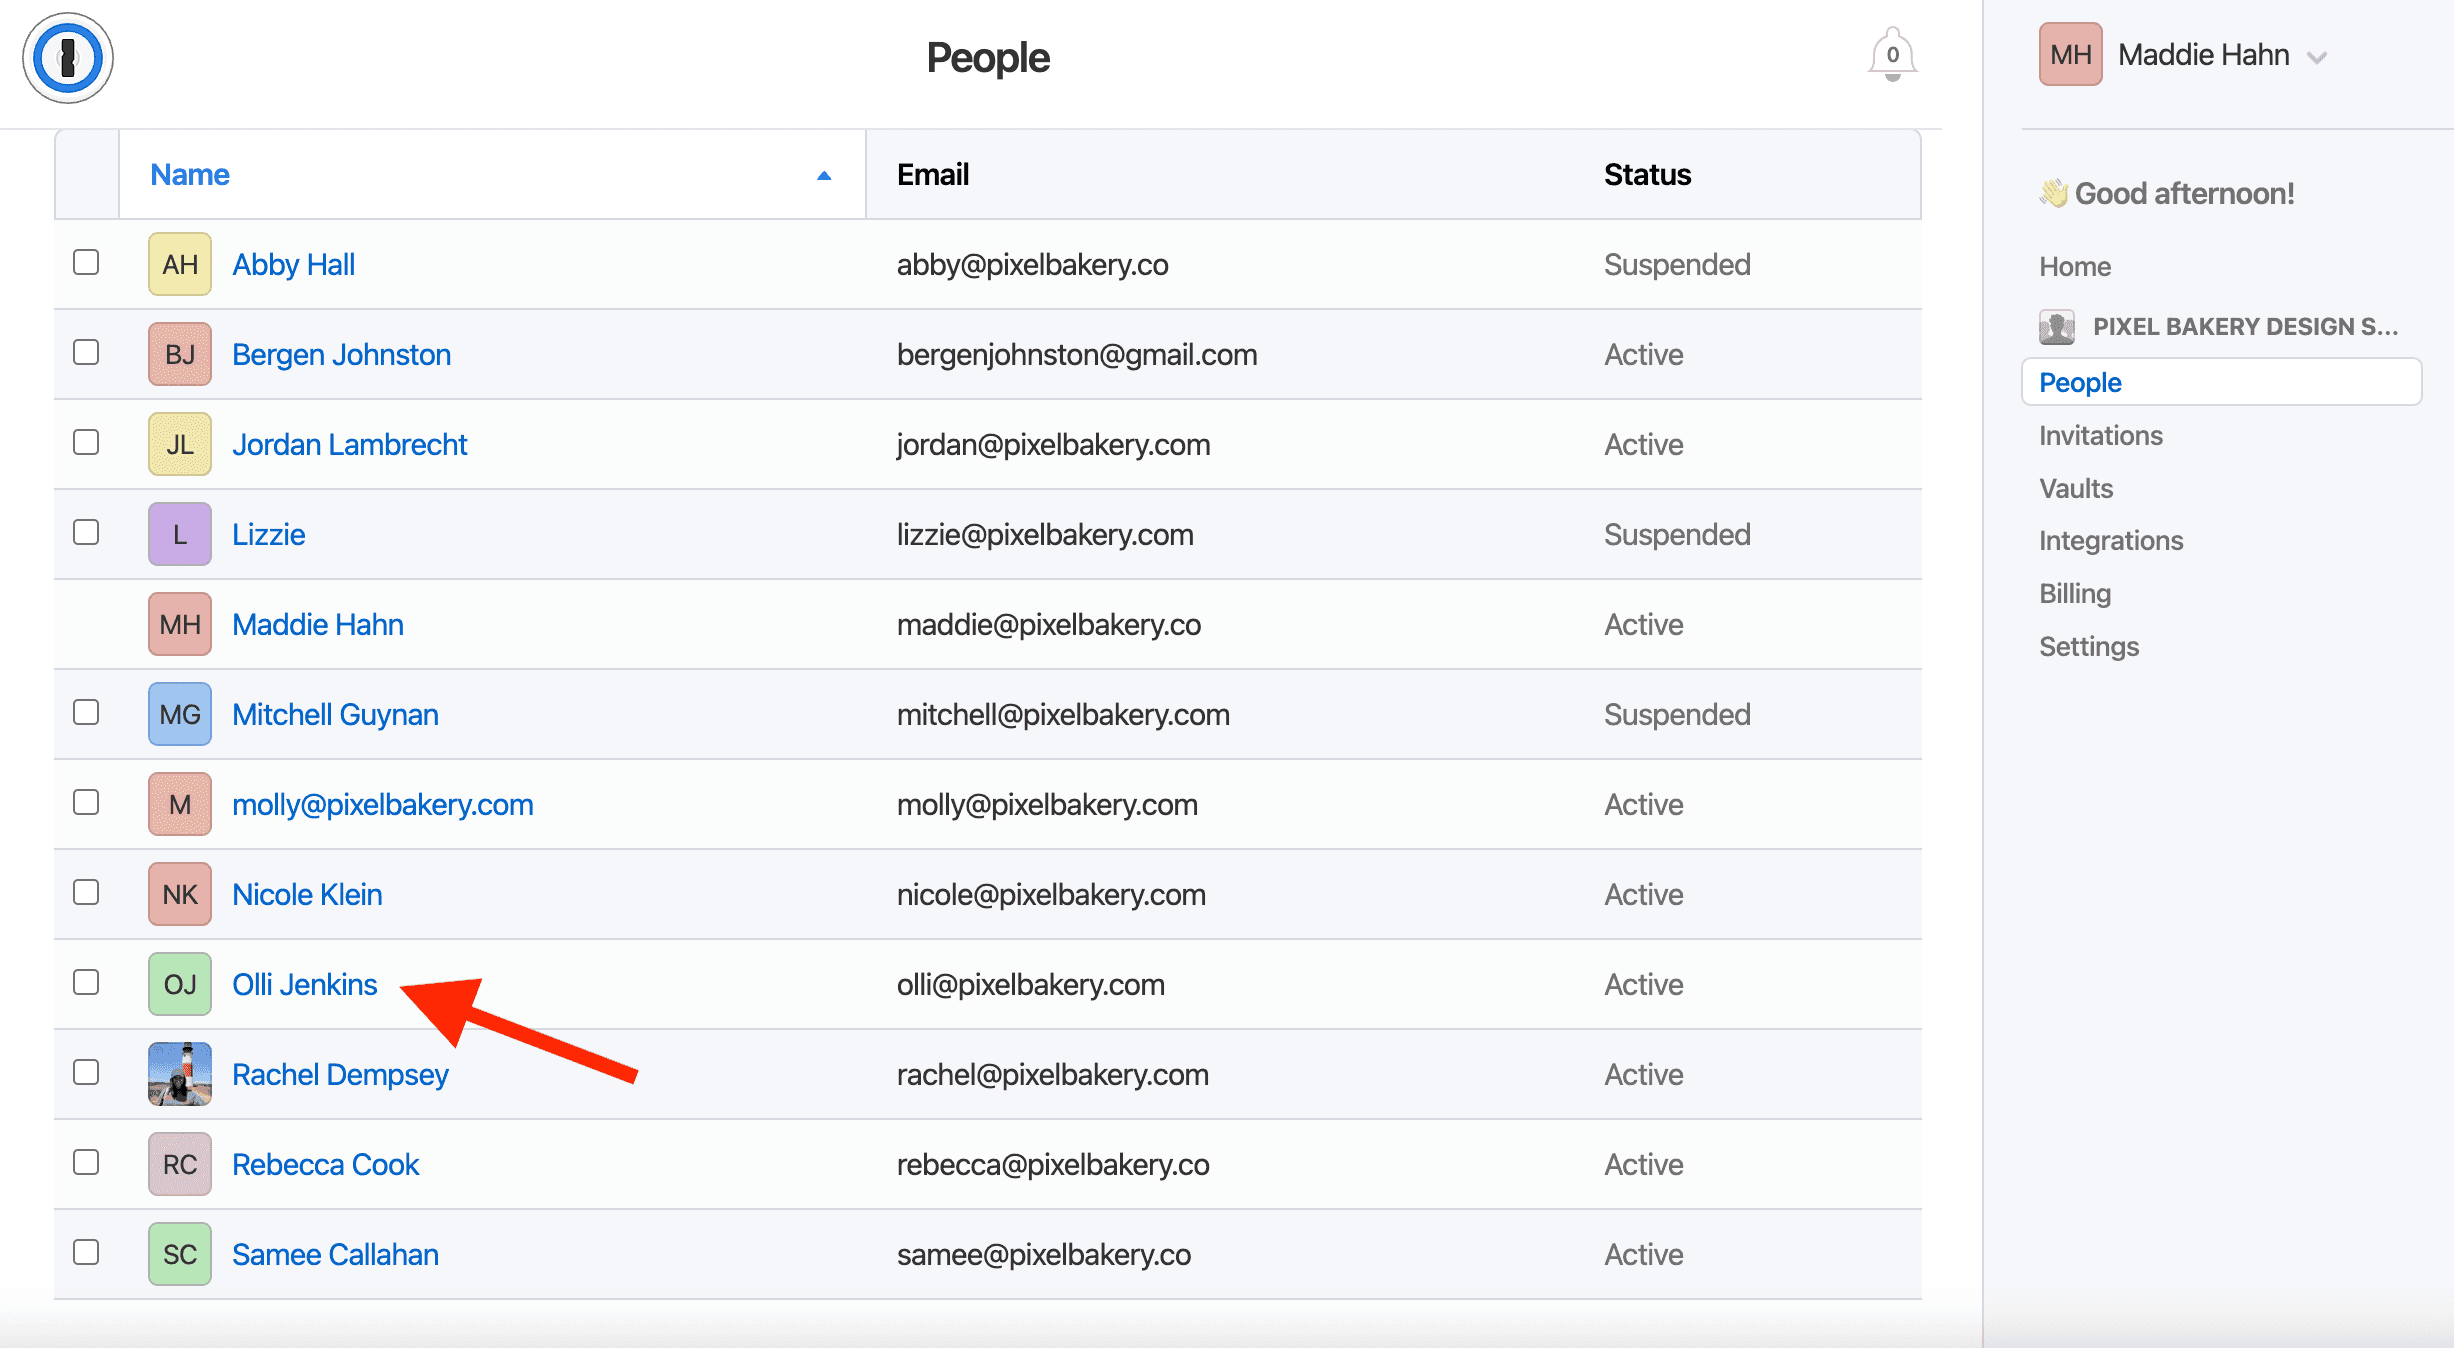The height and width of the screenshot is (1348, 2454).
Task: Click the Olli Jenkins avatar icon
Action: (x=178, y=983)
